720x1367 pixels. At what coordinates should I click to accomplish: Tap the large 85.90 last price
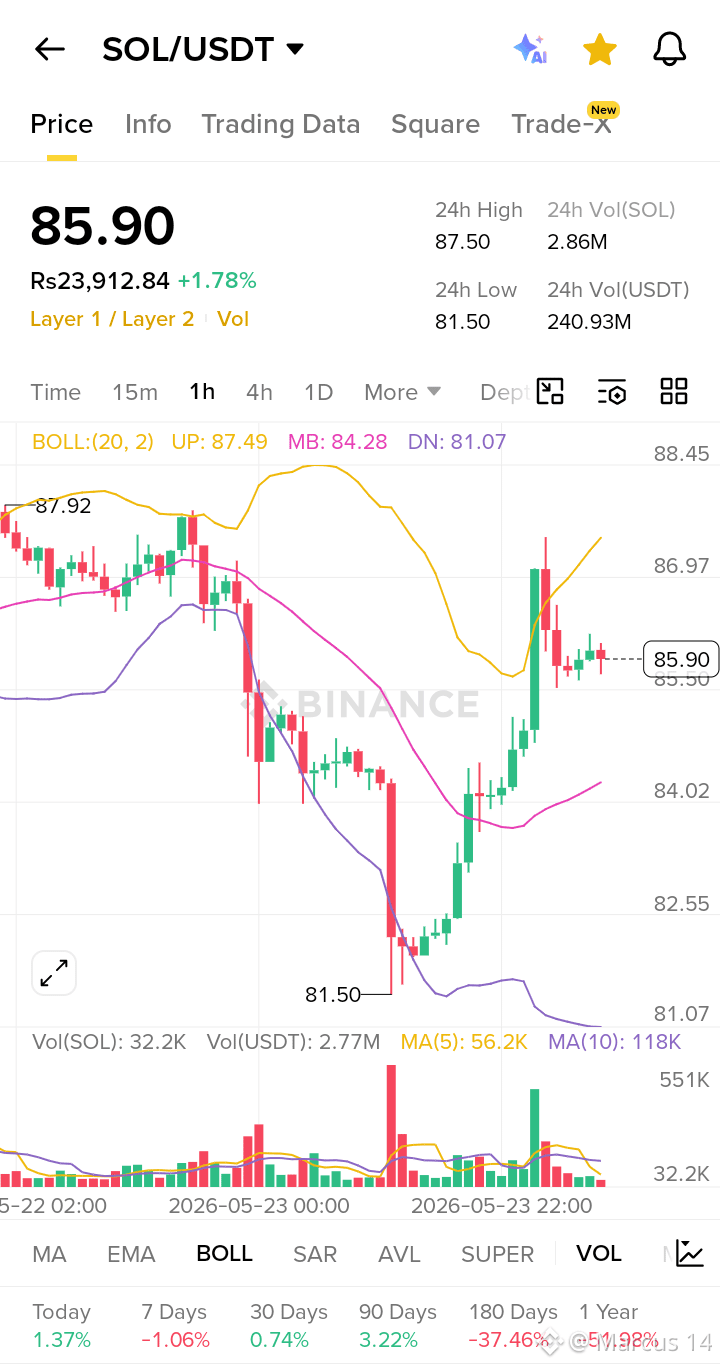(103, 226)
